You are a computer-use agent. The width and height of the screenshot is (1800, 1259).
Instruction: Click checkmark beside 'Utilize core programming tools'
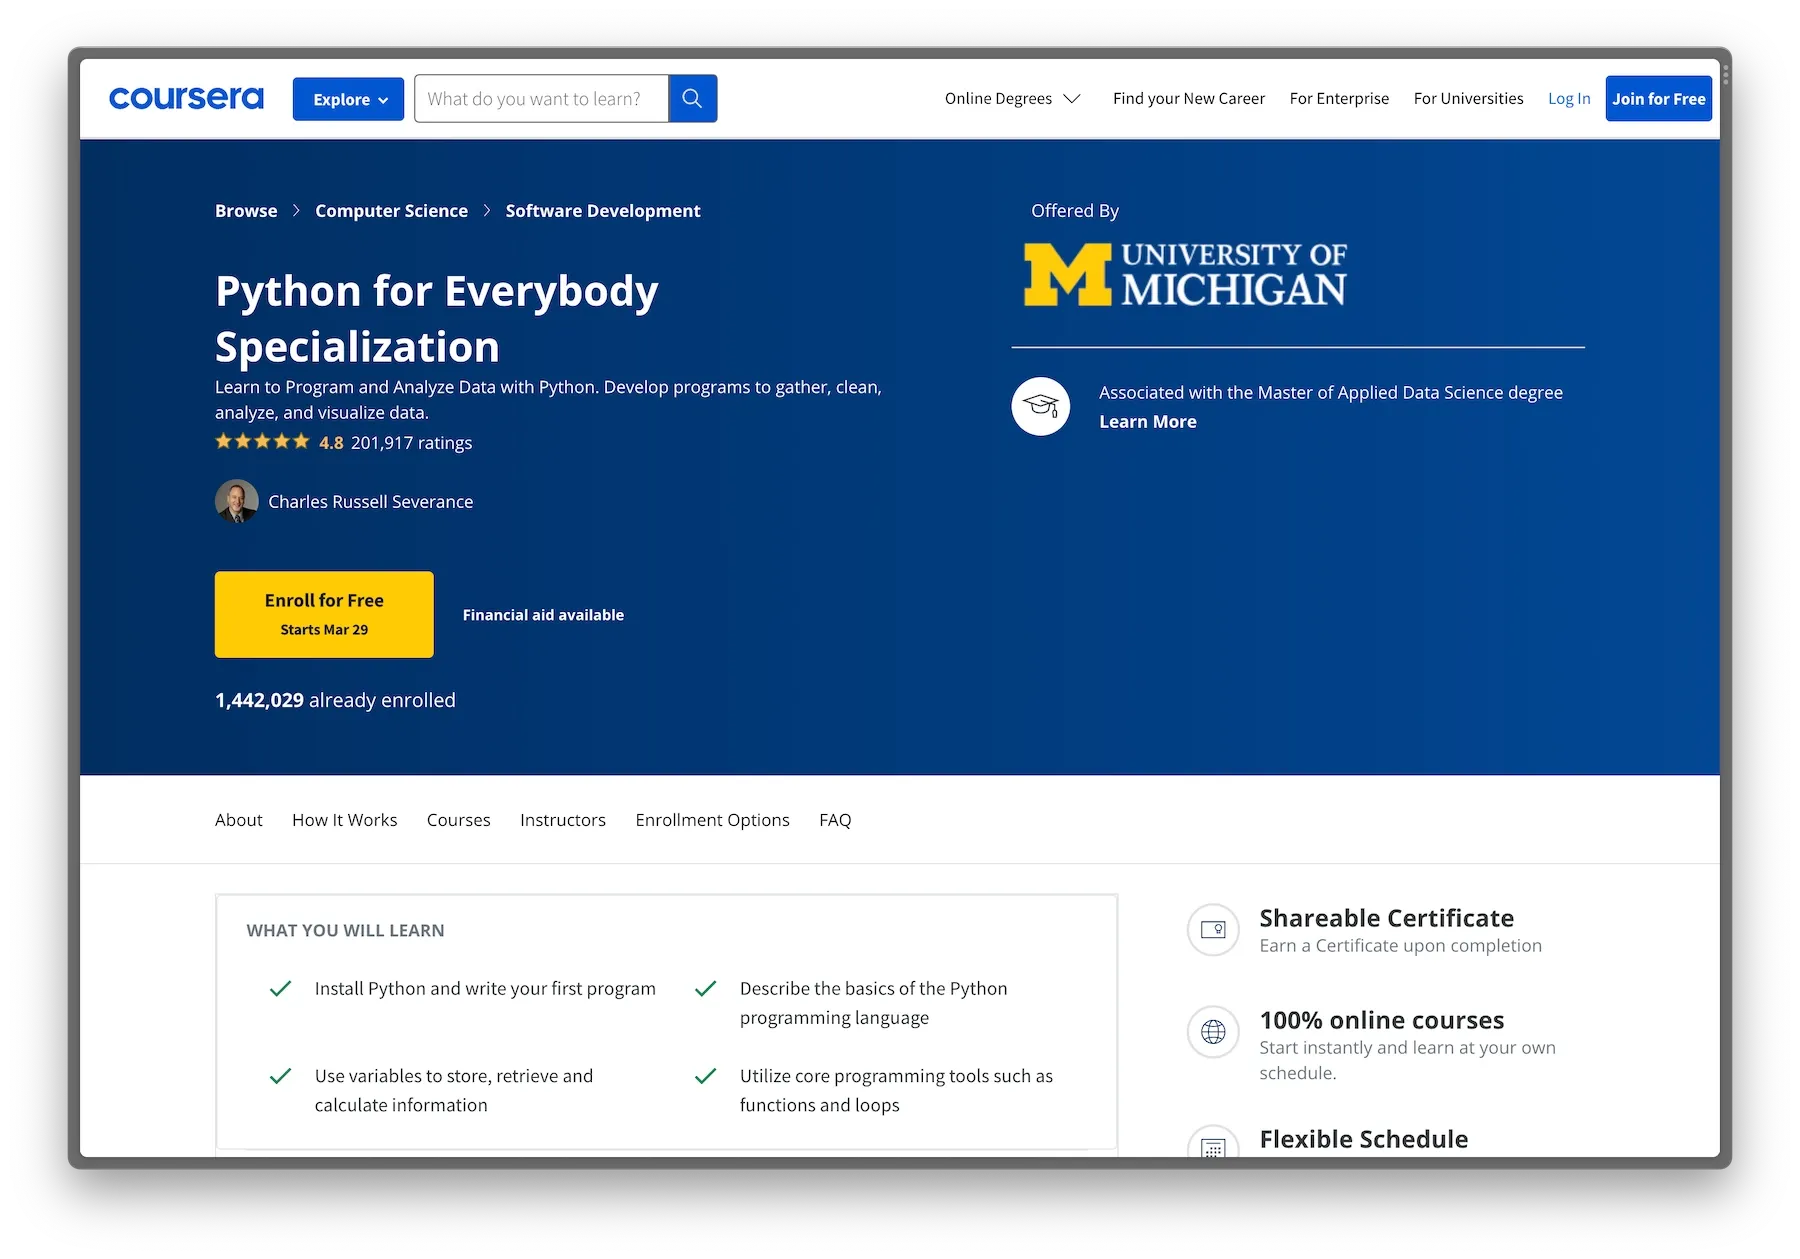tap(706, 1076)
